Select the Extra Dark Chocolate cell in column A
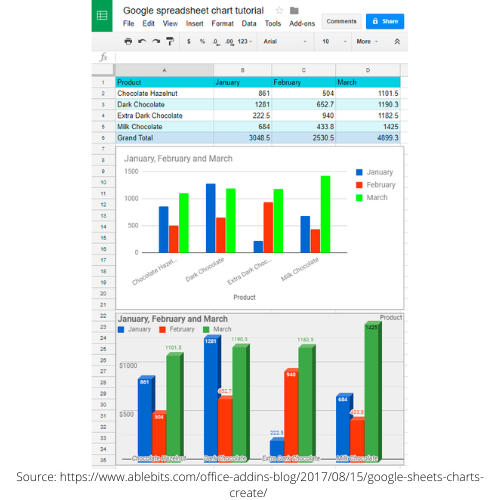This screenshot has width=500, height=500. (164, 116)
